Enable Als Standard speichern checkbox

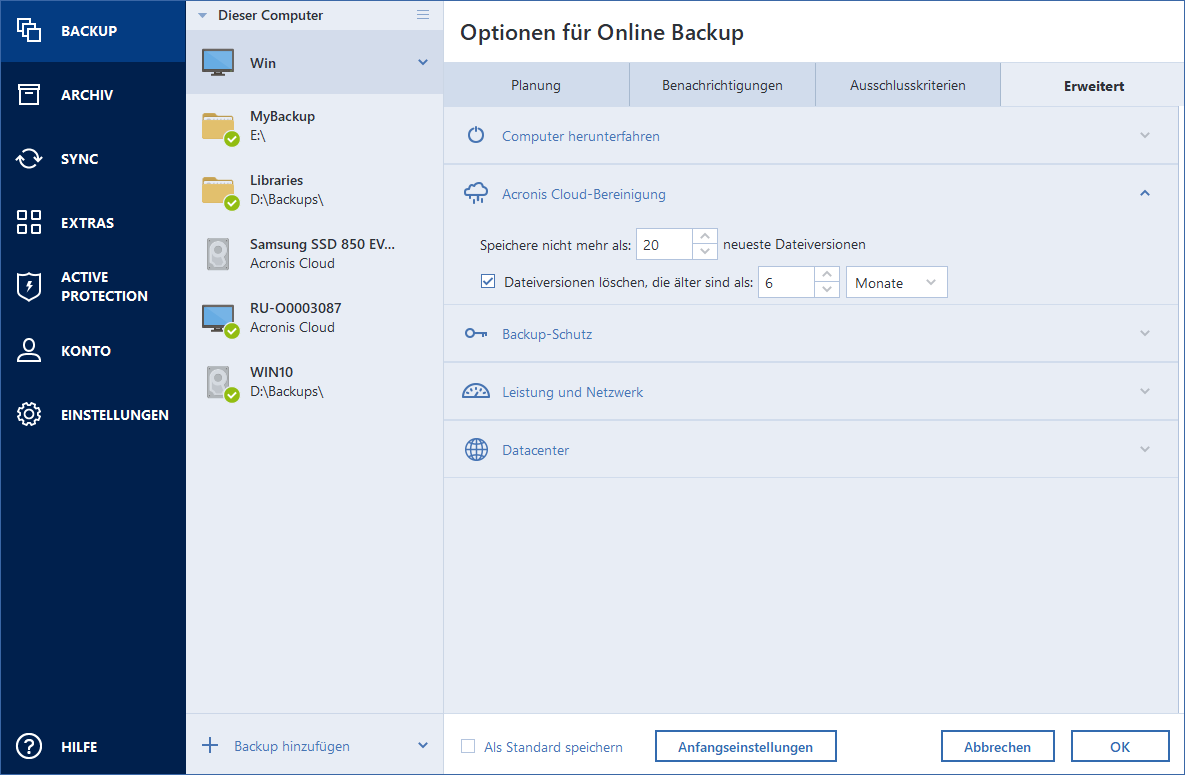[x=468, y=747]
